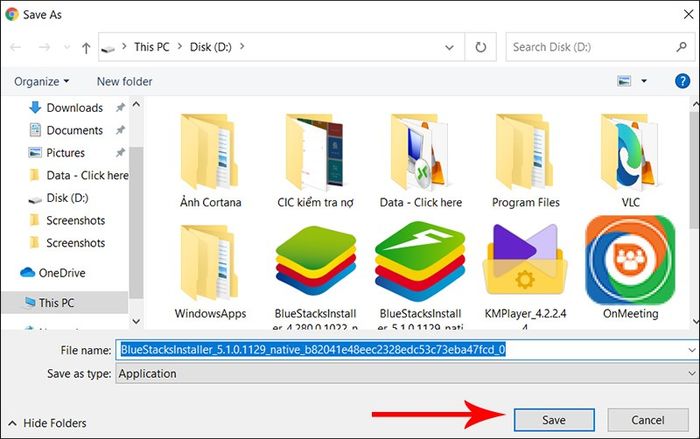Select the CIC kiểm tra nợ folder
The image size is (700, 439).
[x=315, y=161]
